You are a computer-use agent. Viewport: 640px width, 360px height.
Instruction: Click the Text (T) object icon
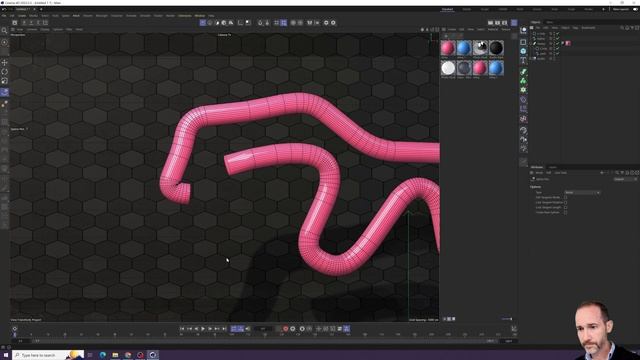[x=523, y=60]
